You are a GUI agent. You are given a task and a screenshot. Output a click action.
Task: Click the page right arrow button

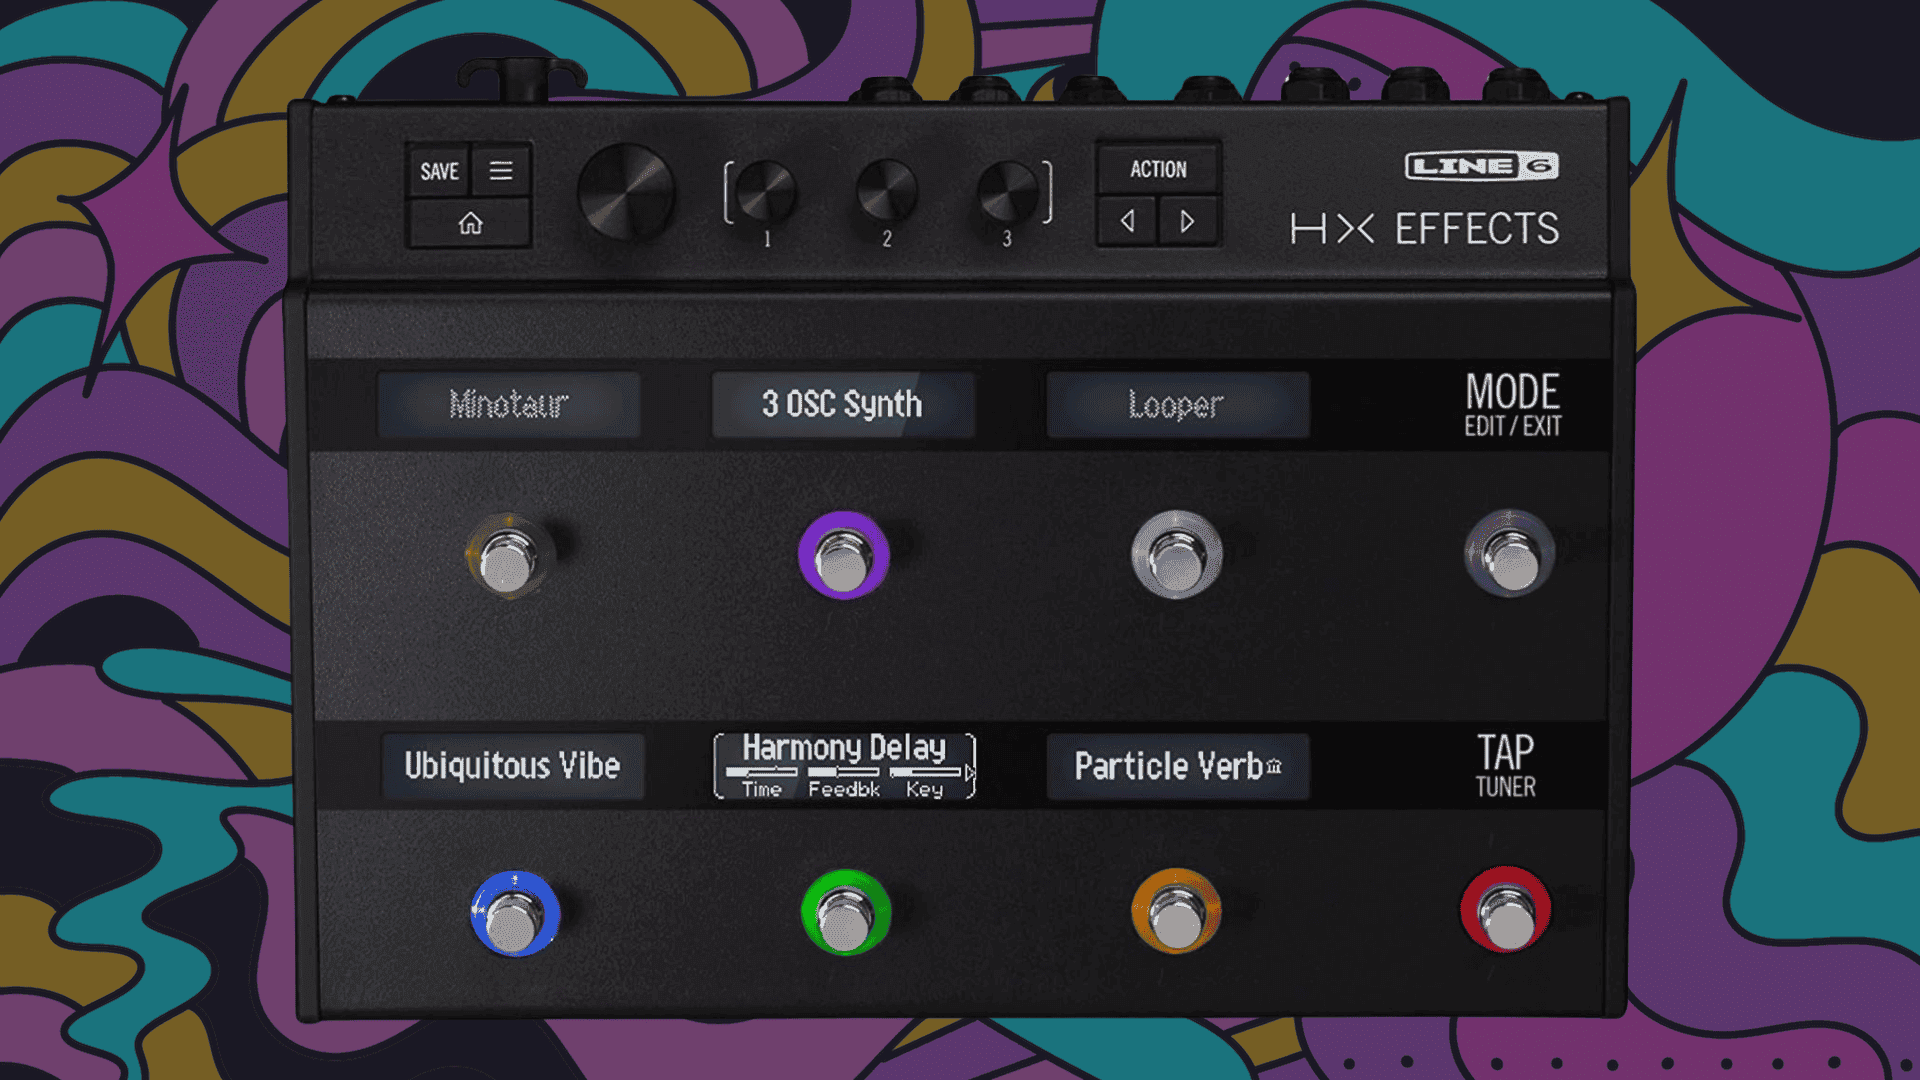[1188, 221]
